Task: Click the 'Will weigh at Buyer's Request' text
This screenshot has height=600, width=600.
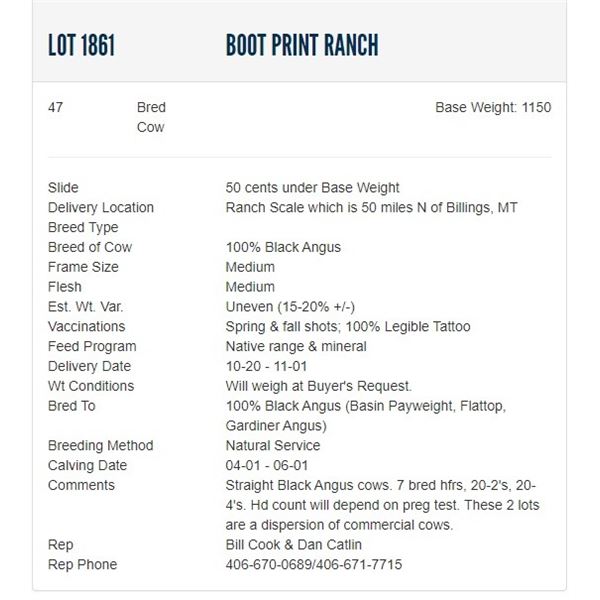Action: click(319, 386)
